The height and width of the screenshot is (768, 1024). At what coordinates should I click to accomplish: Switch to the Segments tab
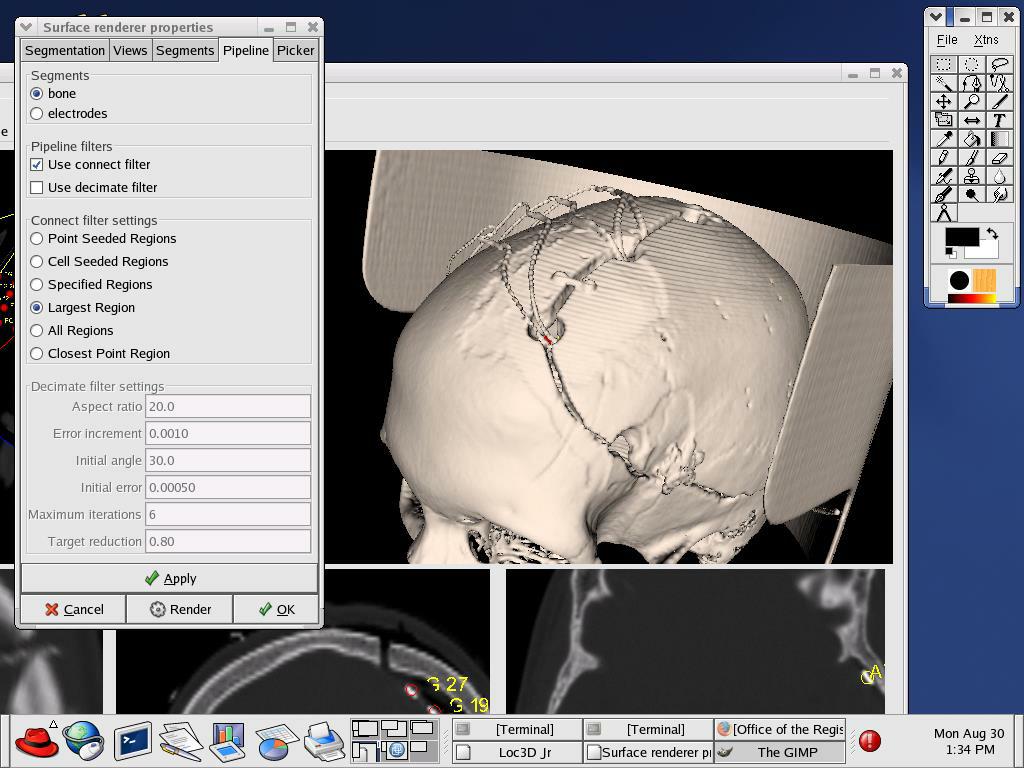pyautogui.click(x=185, y=50)
